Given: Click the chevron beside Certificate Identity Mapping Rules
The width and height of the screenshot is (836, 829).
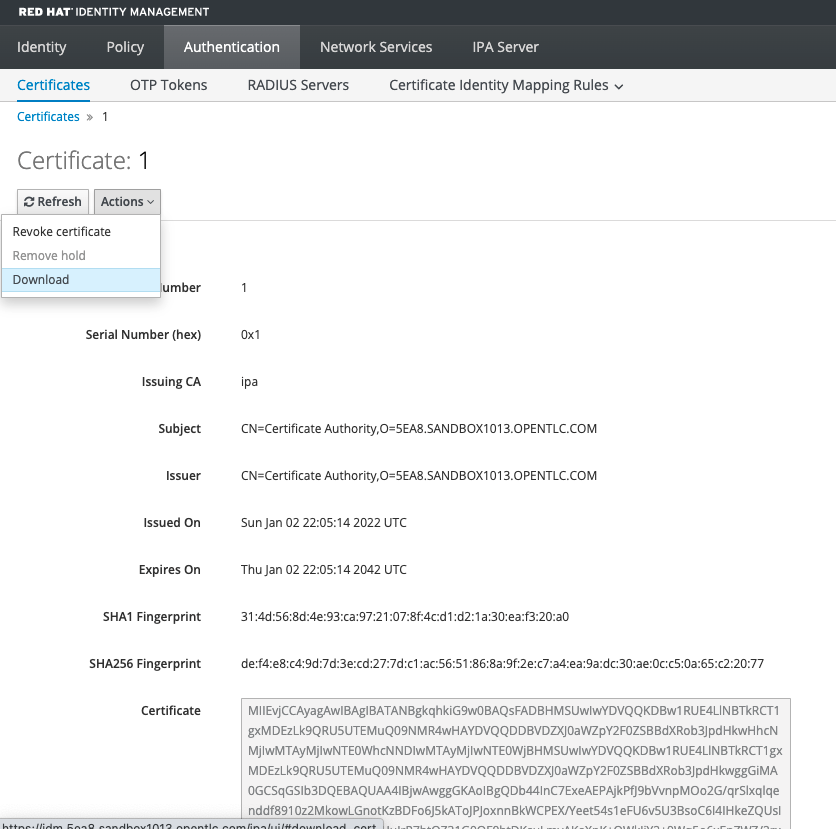Looking at the screenshot, I should (x=619, y=85).
